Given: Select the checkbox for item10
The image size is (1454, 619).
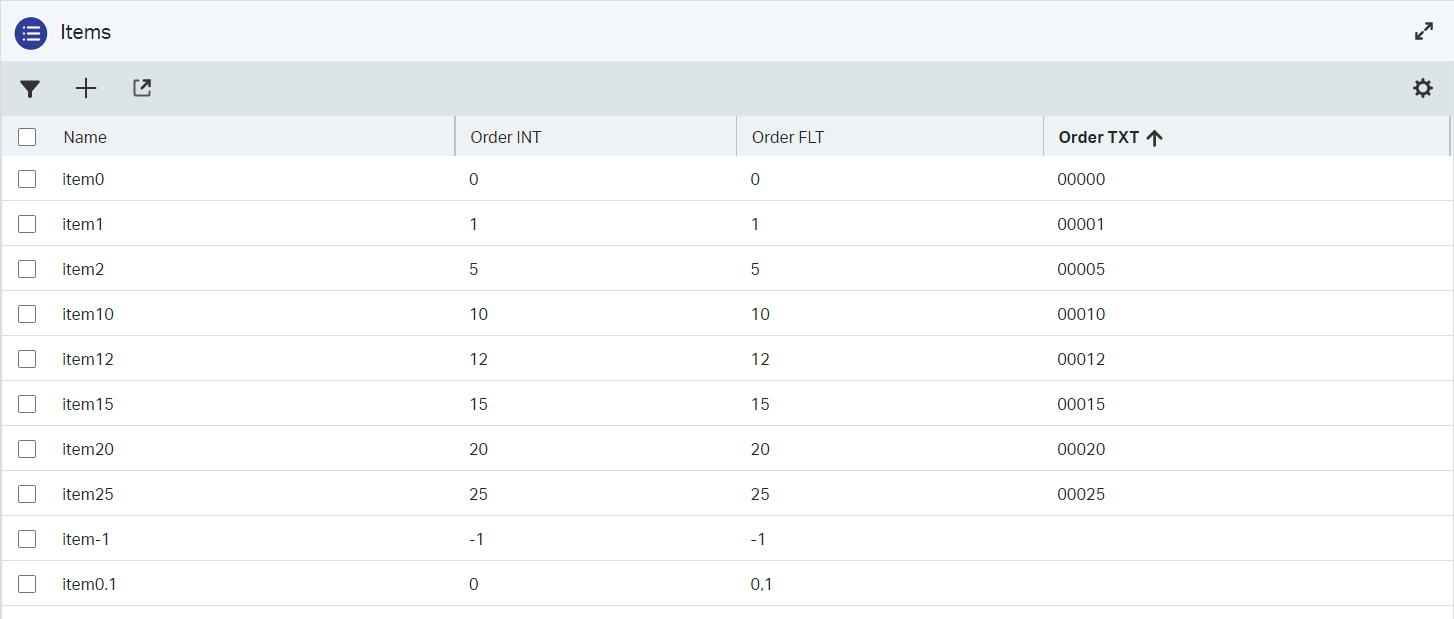Looking at the screenshot, I should (x=27, y=314).
